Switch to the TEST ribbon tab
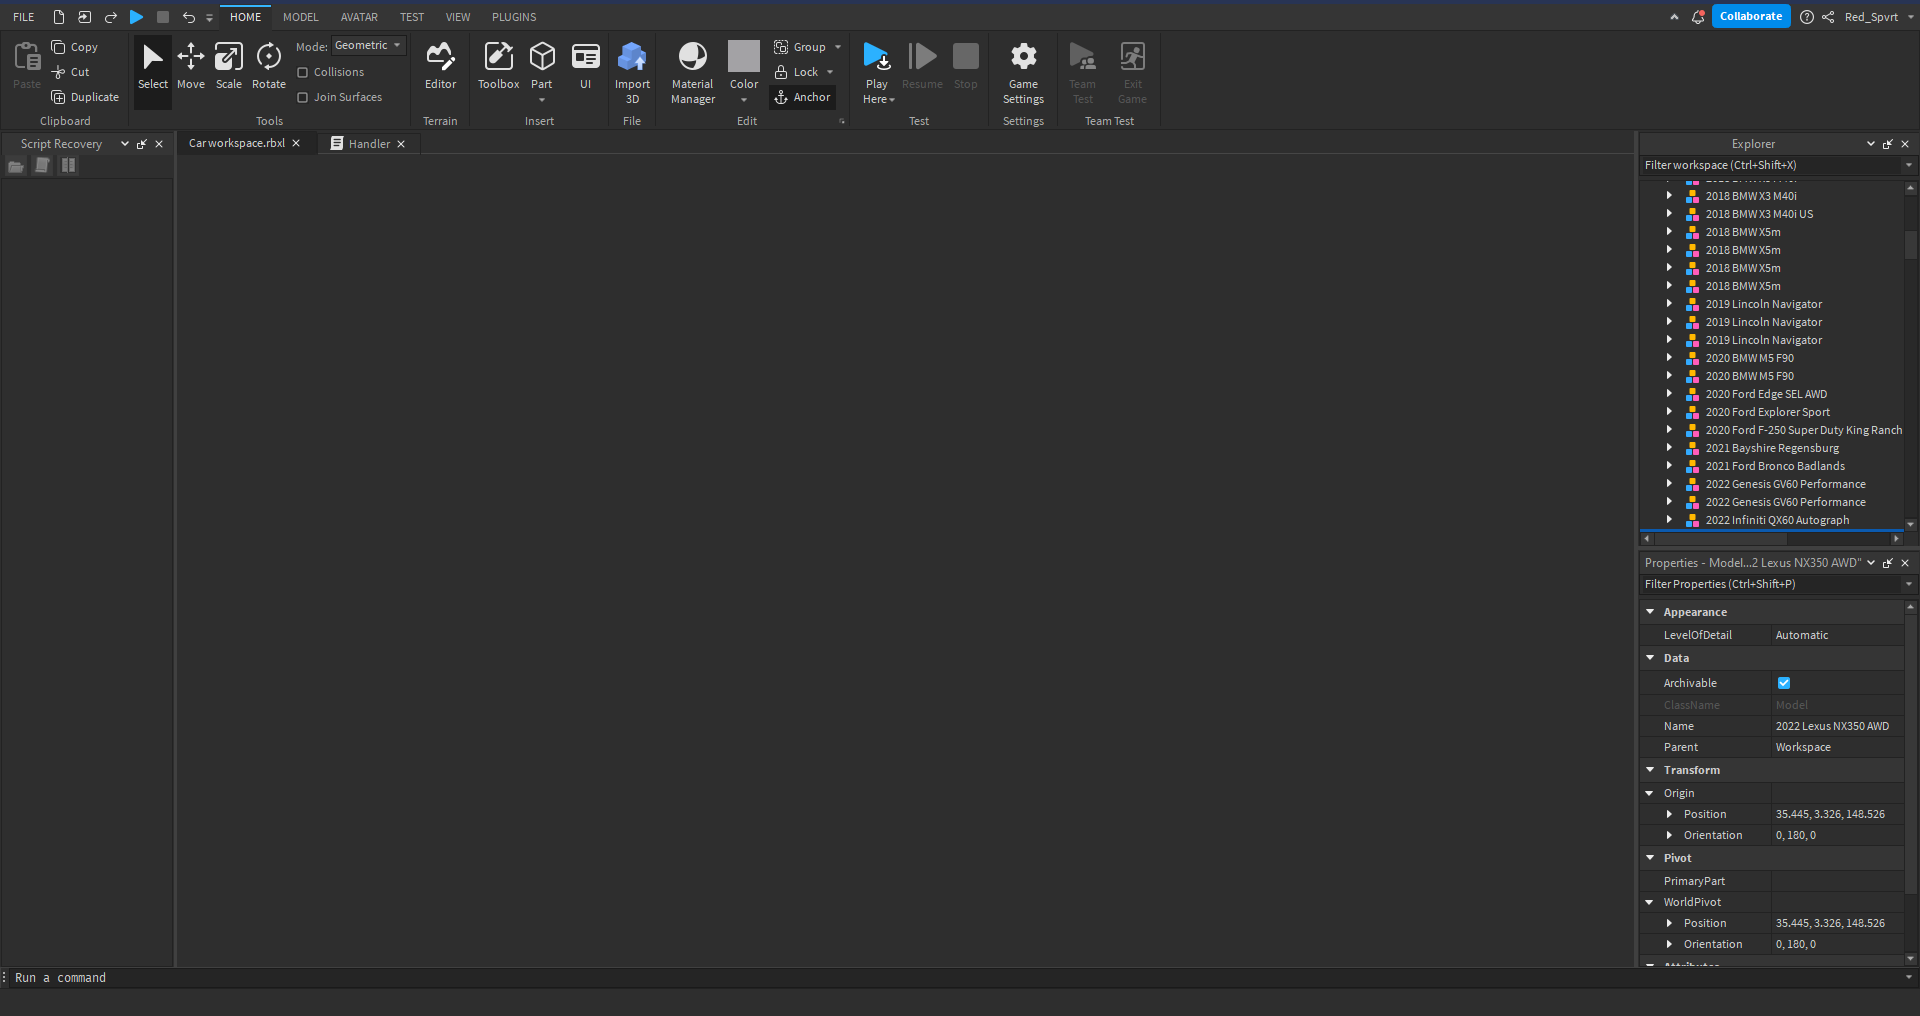The height and width of the screenshot is (1016, 1920). [412, 17]
